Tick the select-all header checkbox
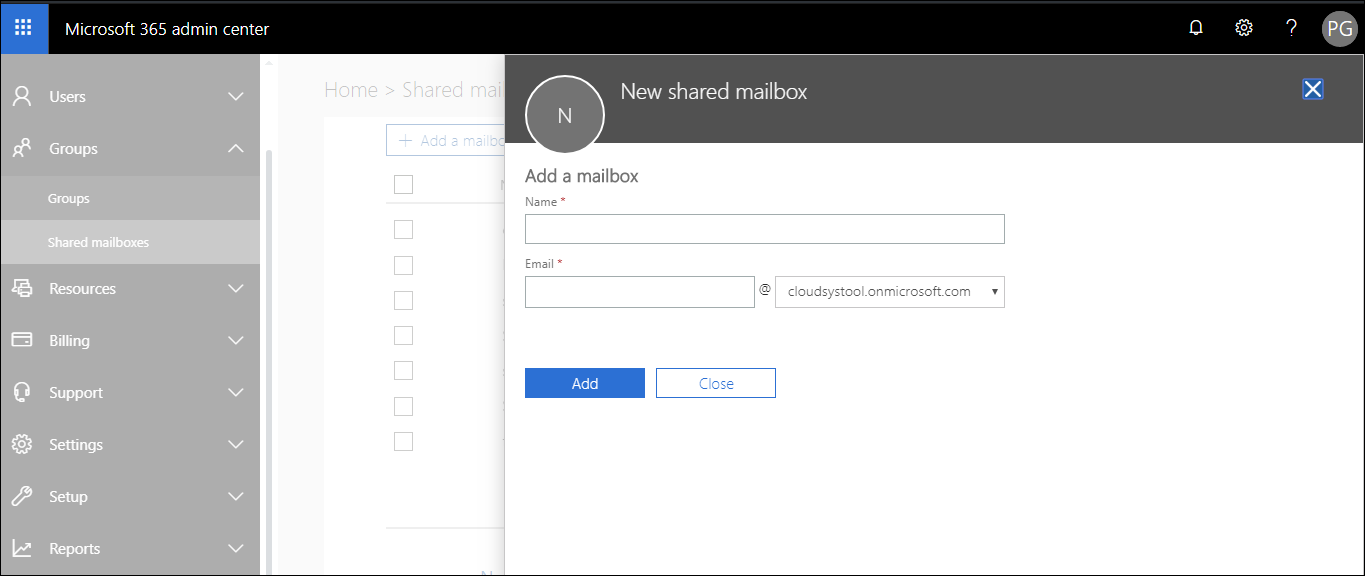This screenshot has width=1365, height=576. (x=403, y=184)
